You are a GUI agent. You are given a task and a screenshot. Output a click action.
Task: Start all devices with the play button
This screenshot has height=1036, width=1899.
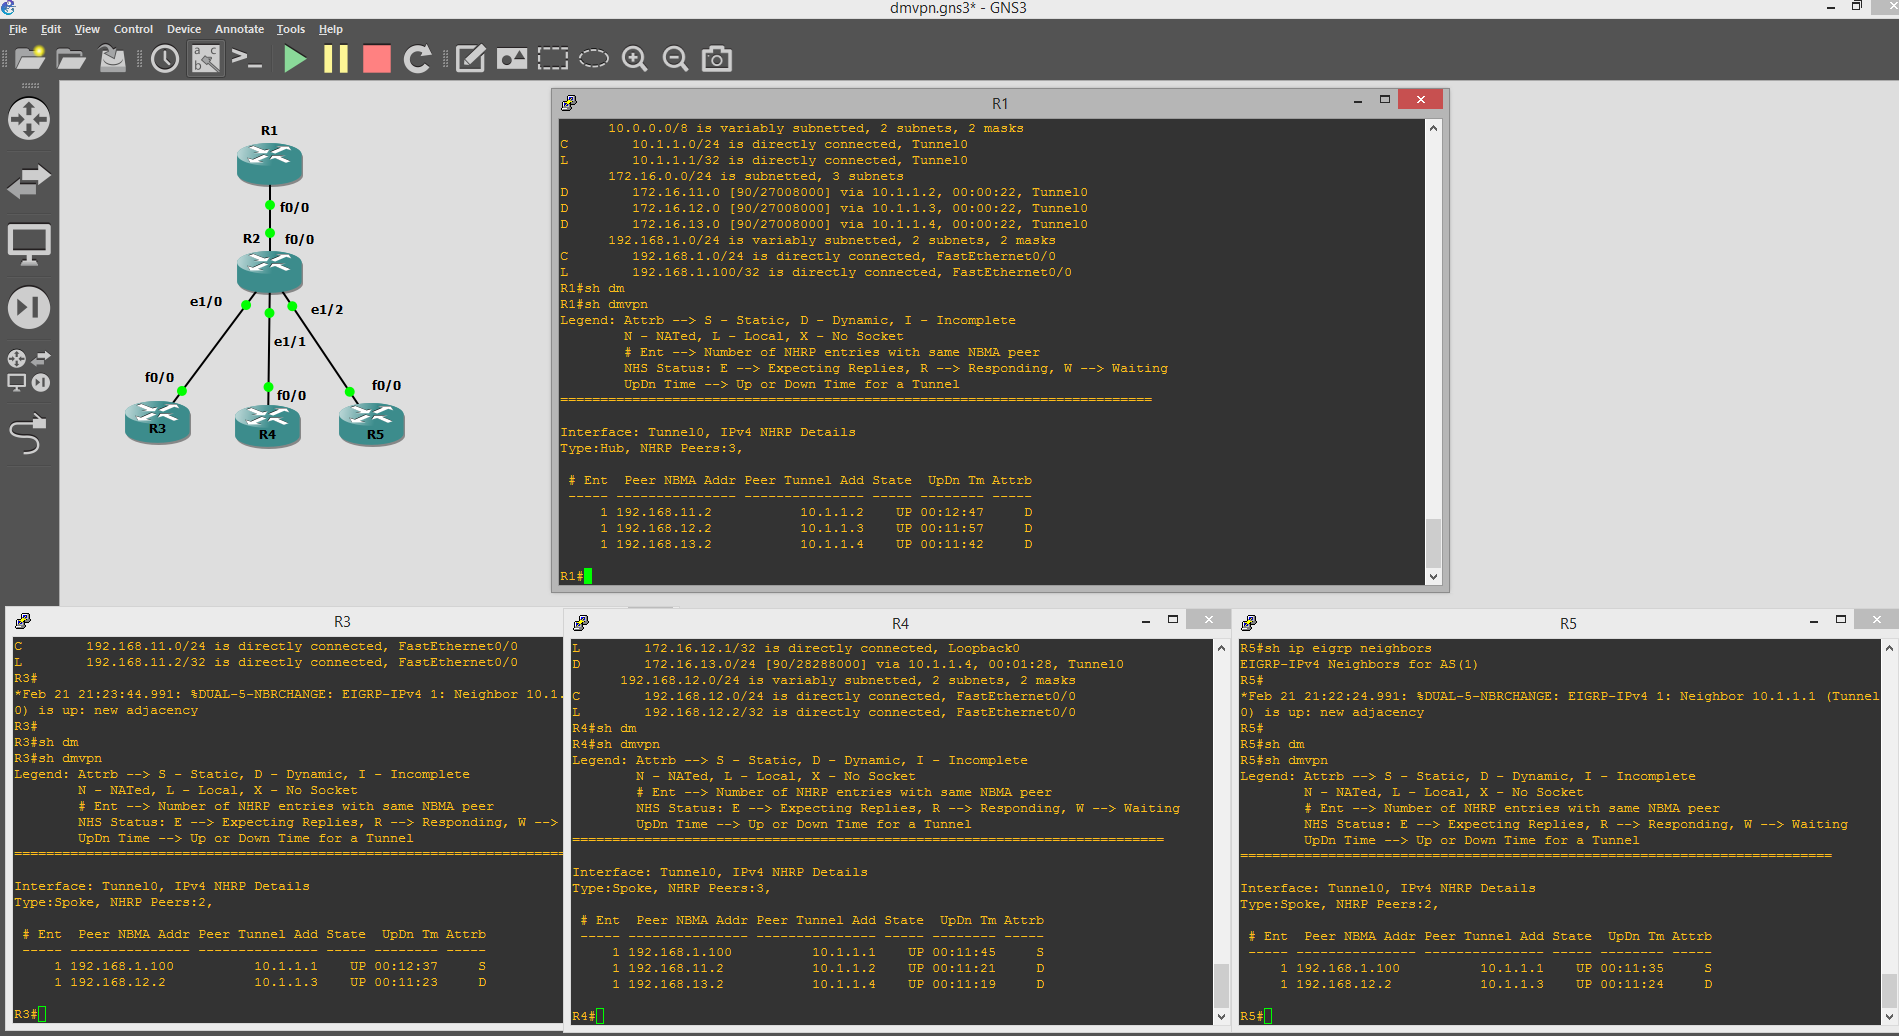click(x=294, y=59)
